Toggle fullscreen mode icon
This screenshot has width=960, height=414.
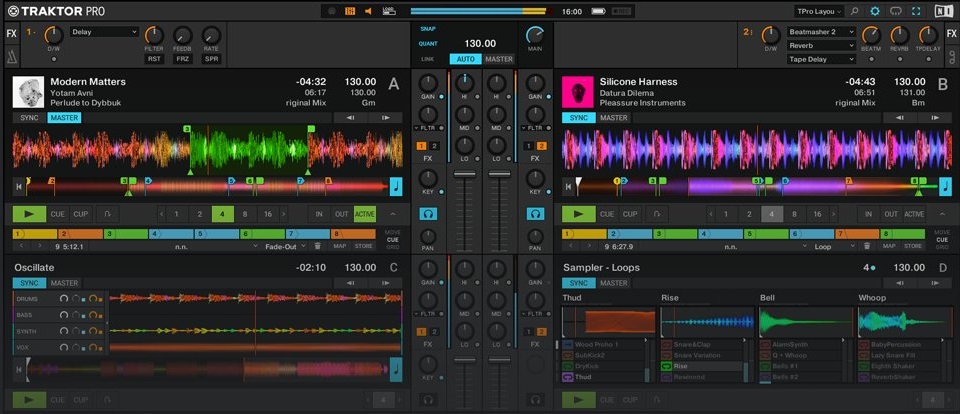click(916, 11)
